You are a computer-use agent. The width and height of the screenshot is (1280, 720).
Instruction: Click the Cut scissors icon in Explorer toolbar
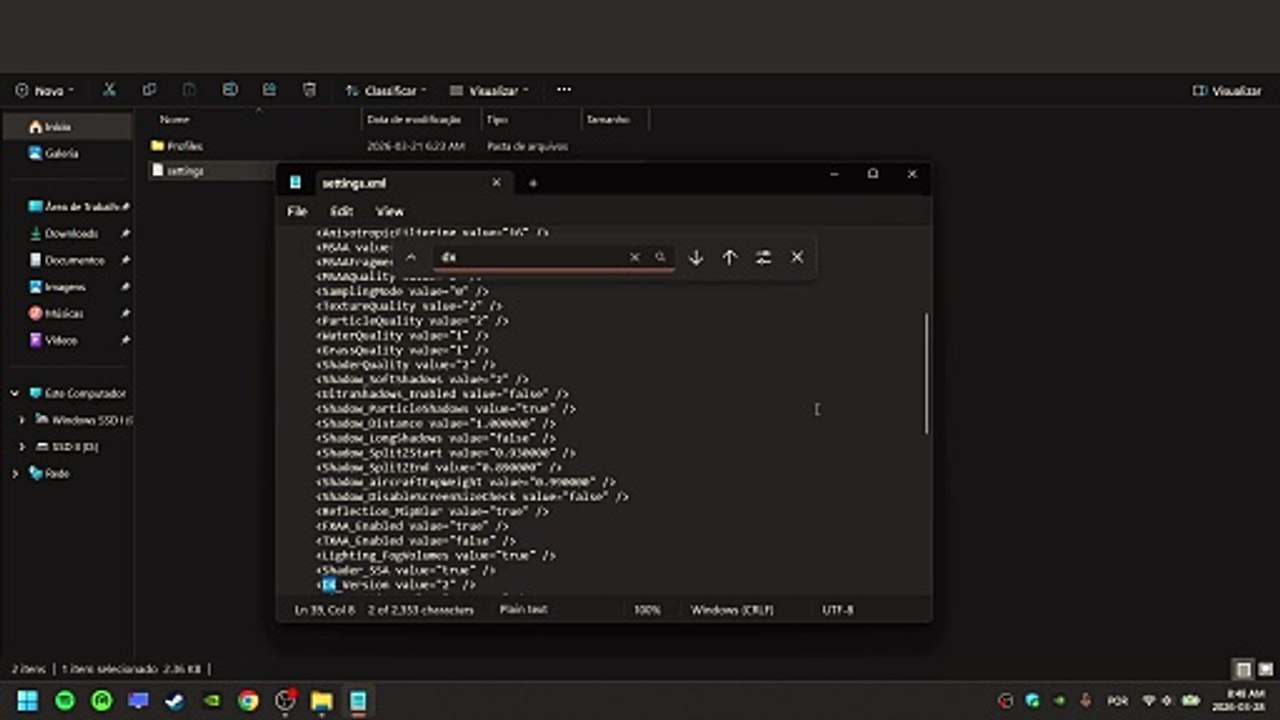pyautogui.click(x=109, y=90)
